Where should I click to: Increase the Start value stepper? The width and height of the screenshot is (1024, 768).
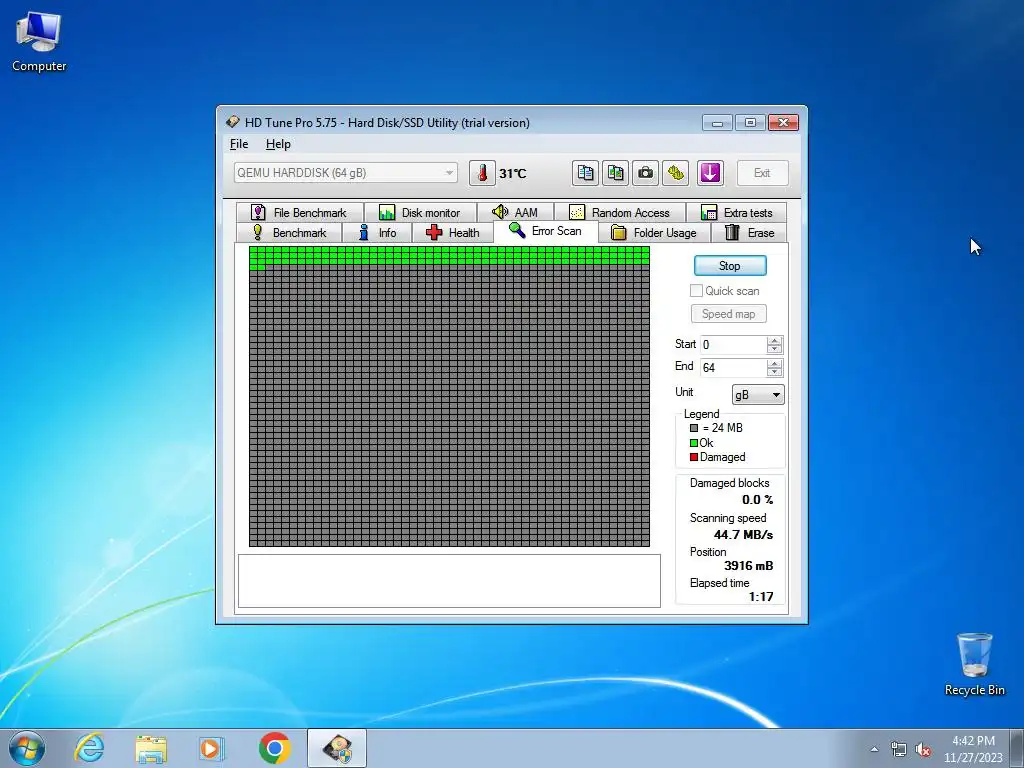775,340
